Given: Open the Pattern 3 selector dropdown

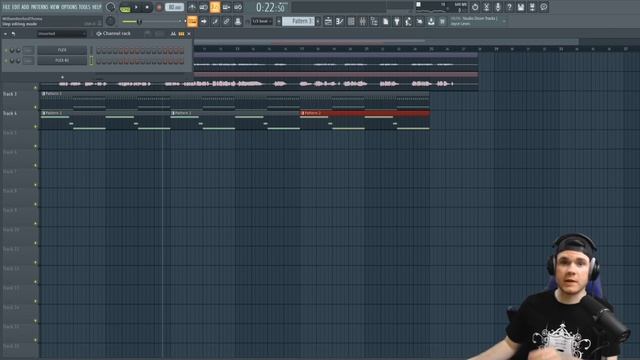Looking at the screenshot, I should (x=298, y=21).
